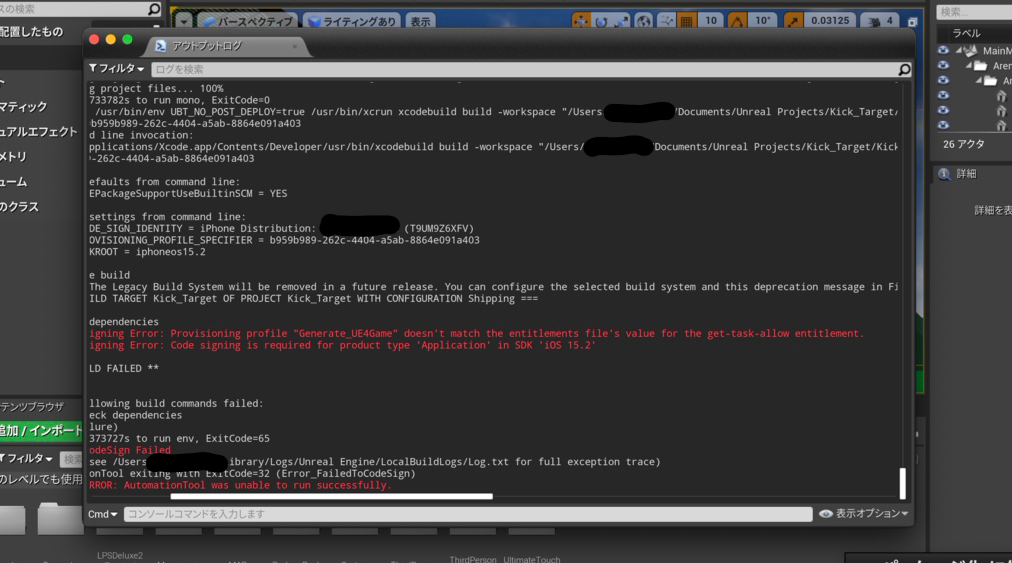
Task: Open the 表示 show menu in viewport
Action: tap(420, 21)
